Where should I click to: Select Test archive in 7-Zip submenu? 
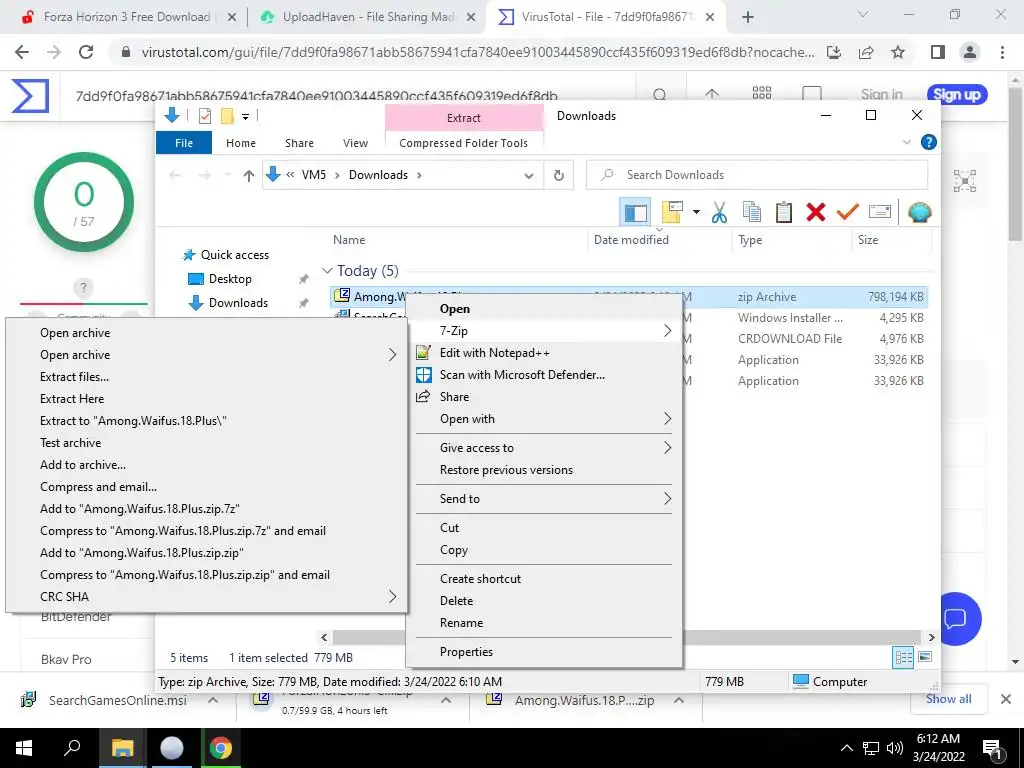coord(206,443)
